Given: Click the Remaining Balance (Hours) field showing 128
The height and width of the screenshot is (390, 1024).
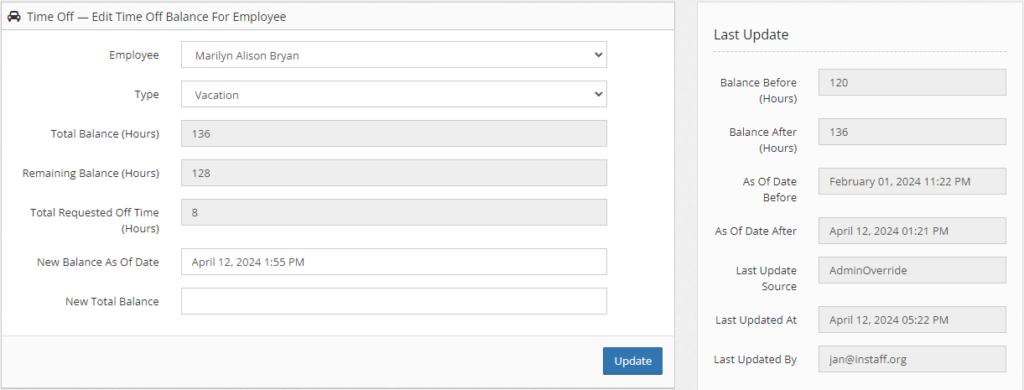Looking at the screenshot, I should pyautogui.click(x=394, y=172).
